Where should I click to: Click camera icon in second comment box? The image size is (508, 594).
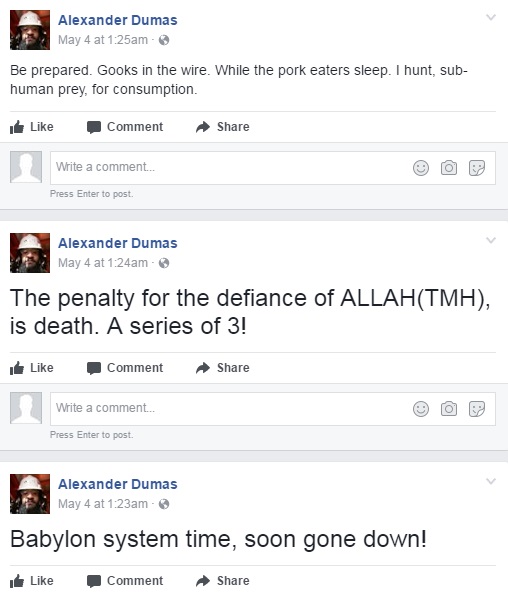tap(449, 409)
